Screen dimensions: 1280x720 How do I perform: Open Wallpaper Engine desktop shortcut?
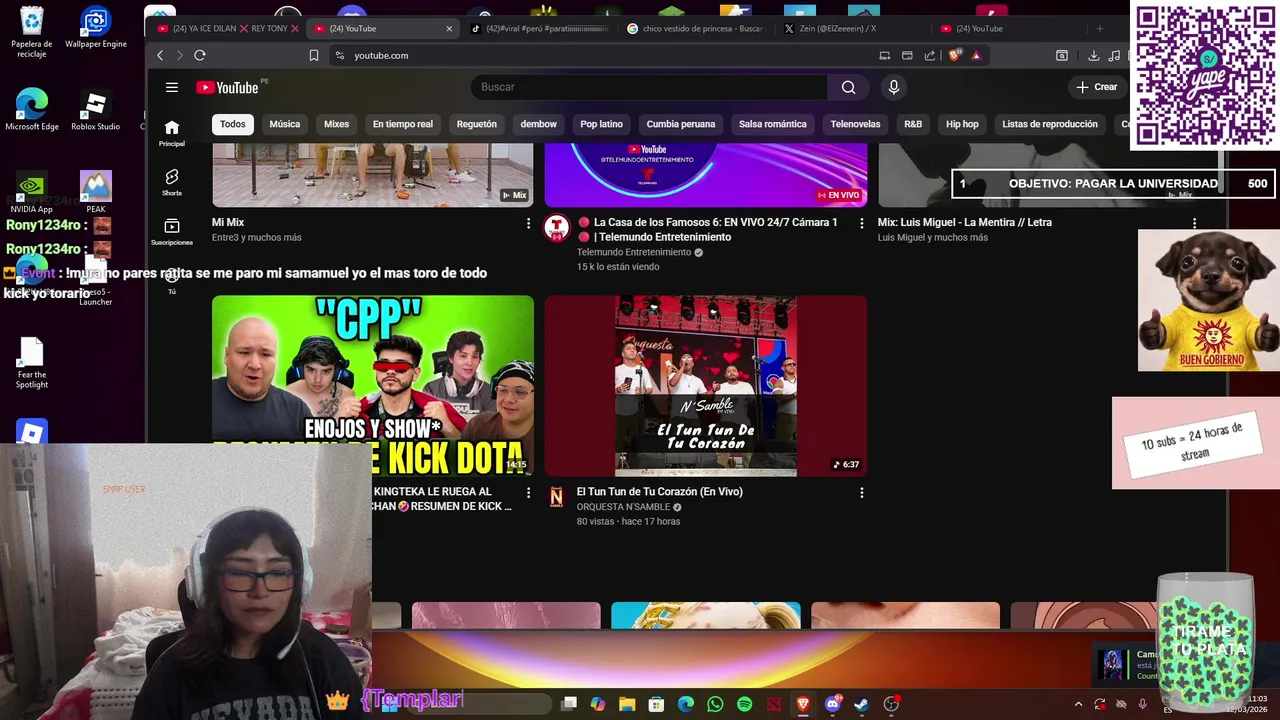[95, 29]
